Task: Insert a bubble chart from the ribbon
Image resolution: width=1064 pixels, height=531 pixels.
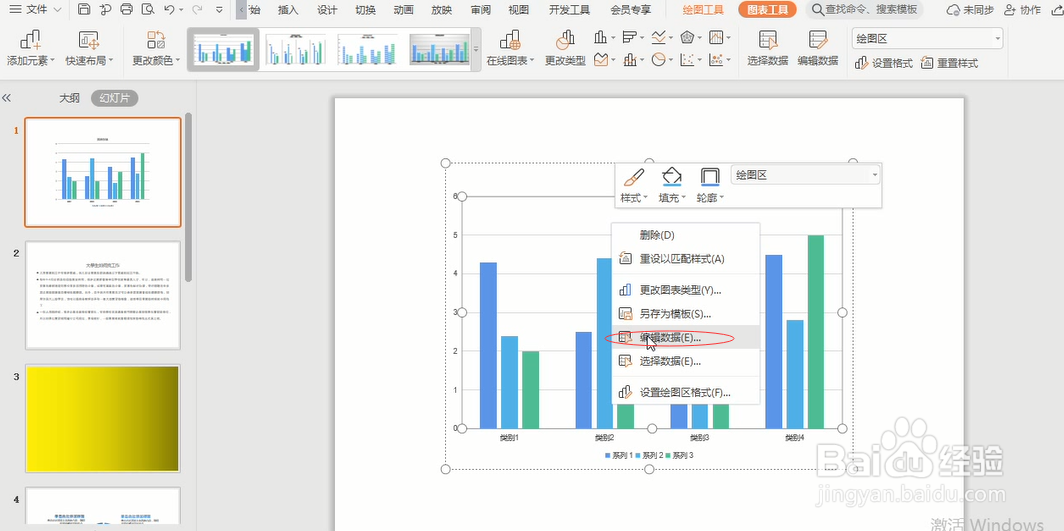Action: (x=715, y=60)
